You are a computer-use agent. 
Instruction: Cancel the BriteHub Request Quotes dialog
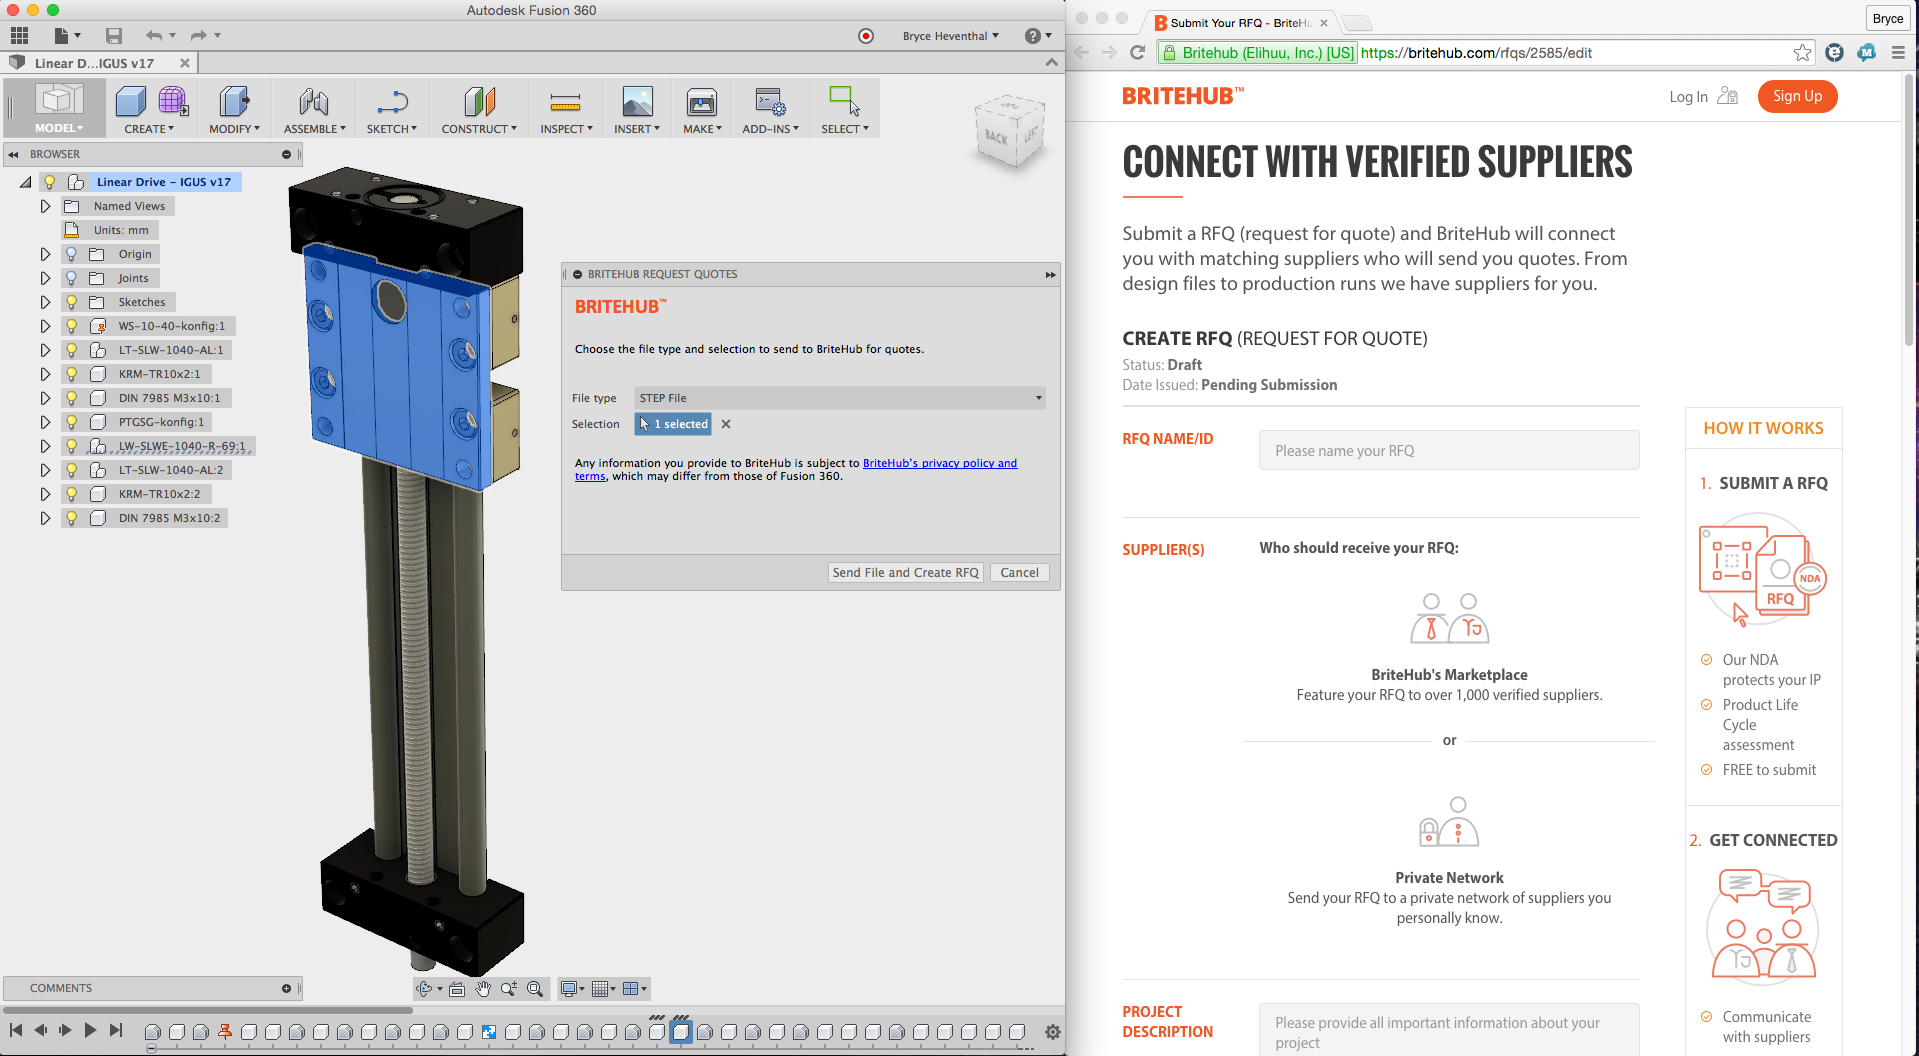[1020, 573]
